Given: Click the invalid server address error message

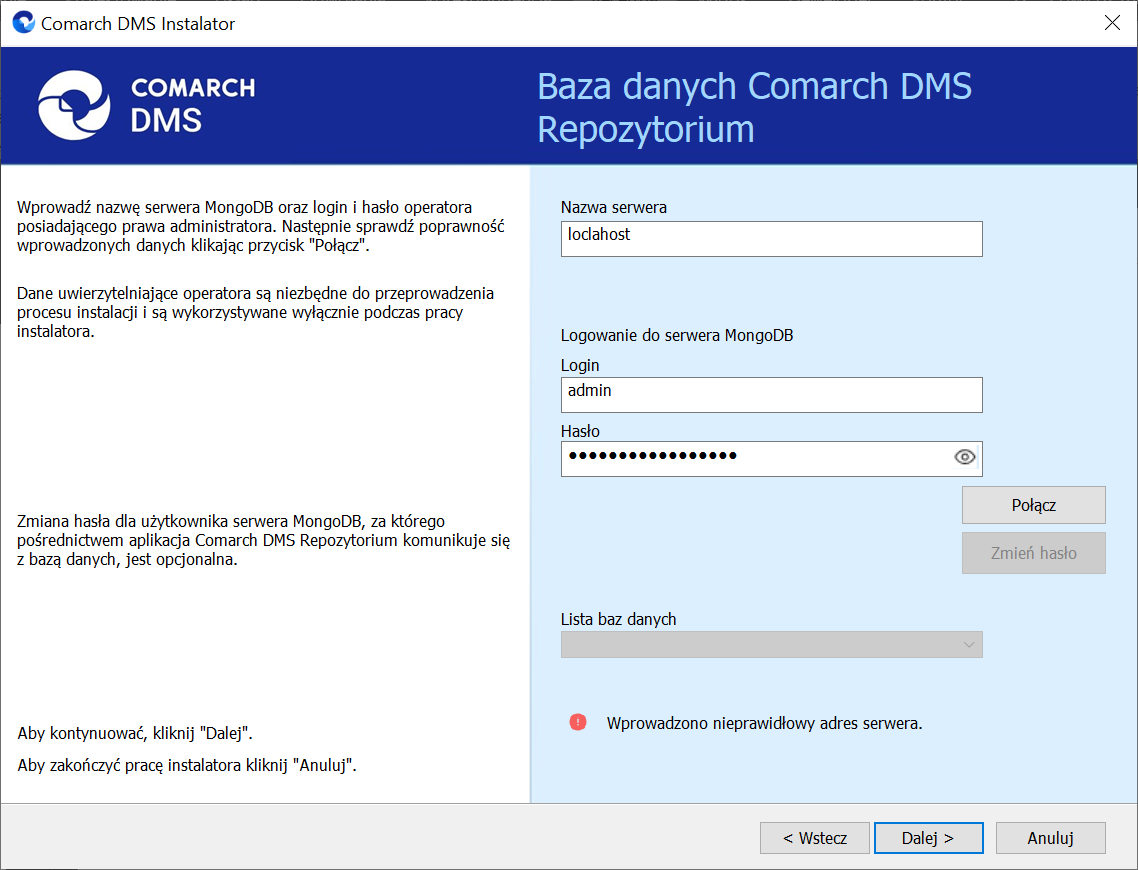Looking at the screenshot, I should pyautogui.click(x=764, y=723).
